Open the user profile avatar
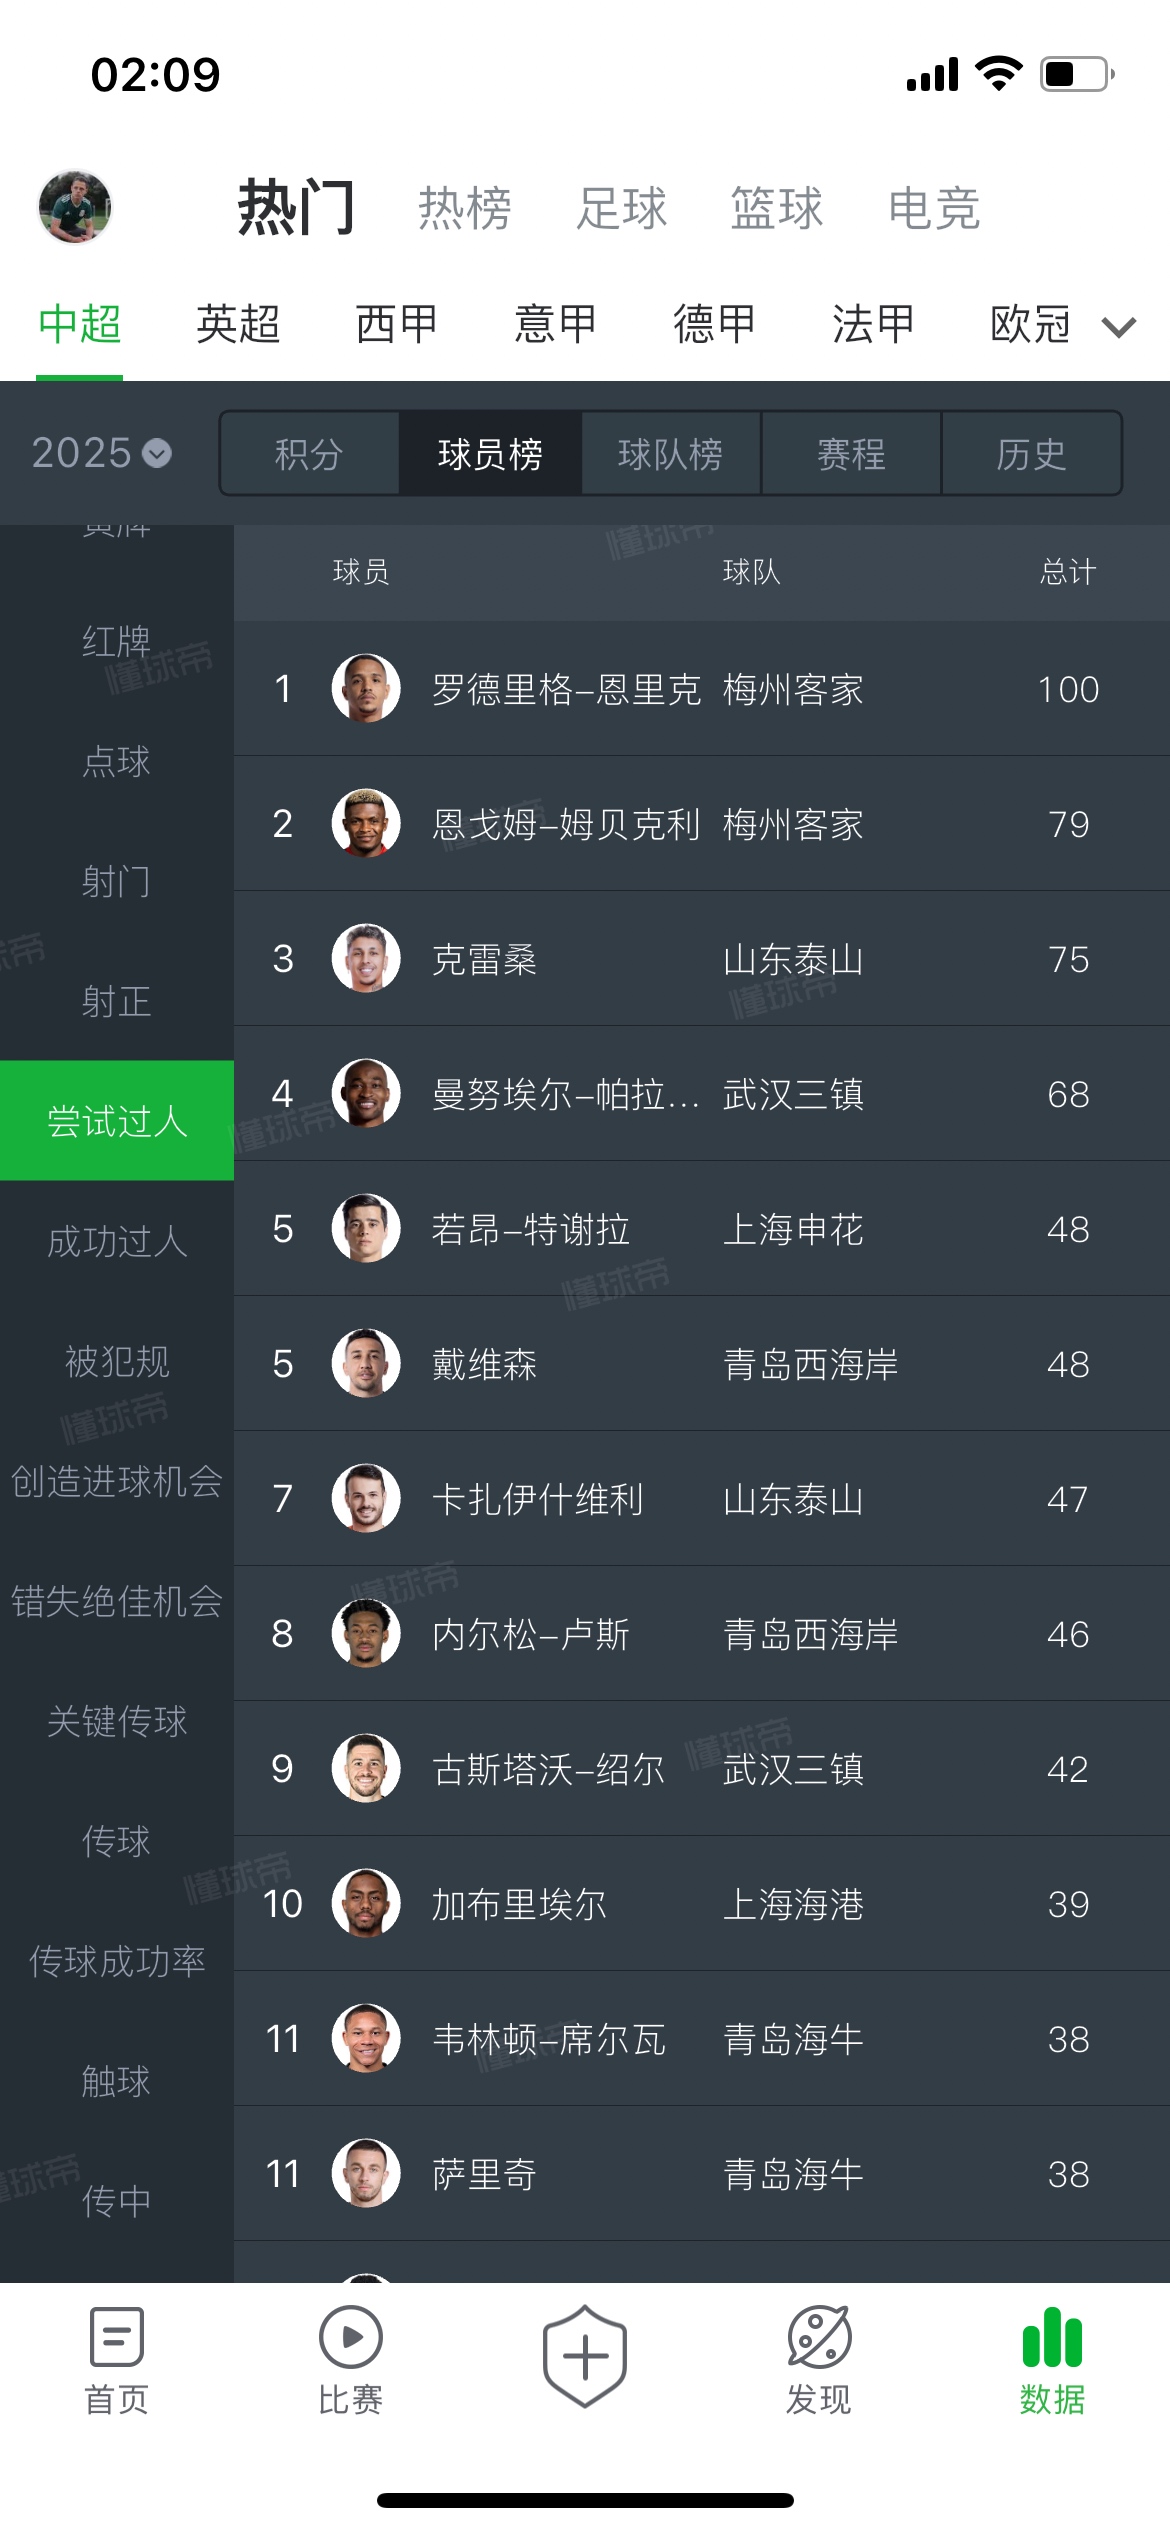 tap(75, 207)
